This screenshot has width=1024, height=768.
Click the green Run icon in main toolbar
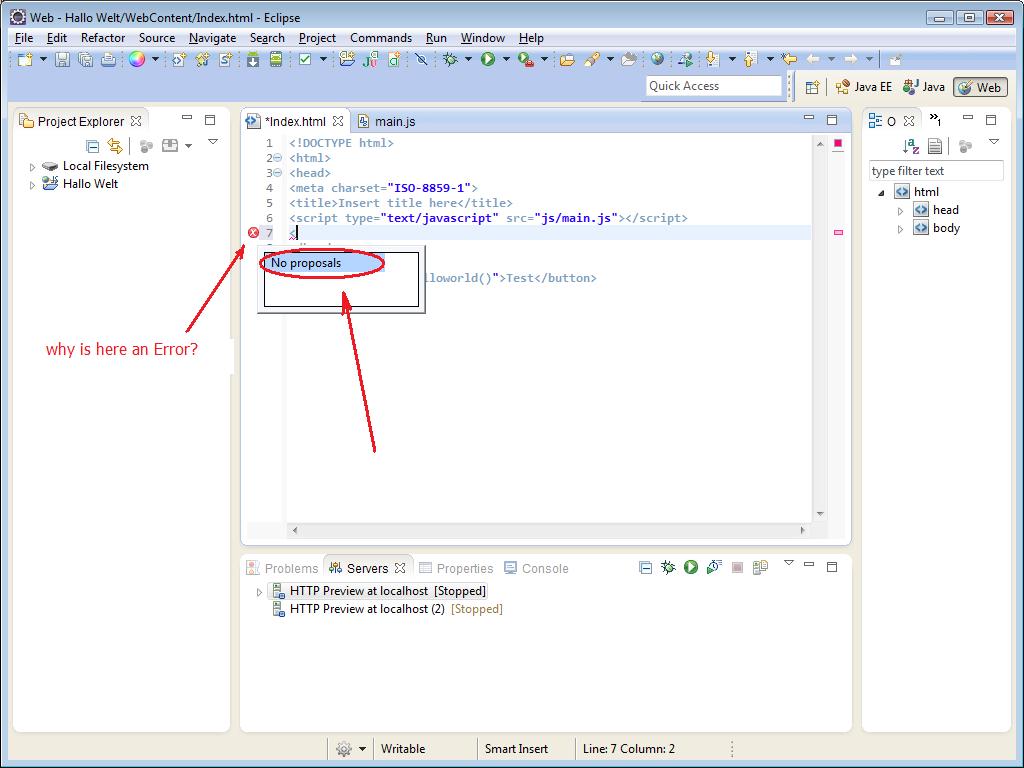click(488, 59)
